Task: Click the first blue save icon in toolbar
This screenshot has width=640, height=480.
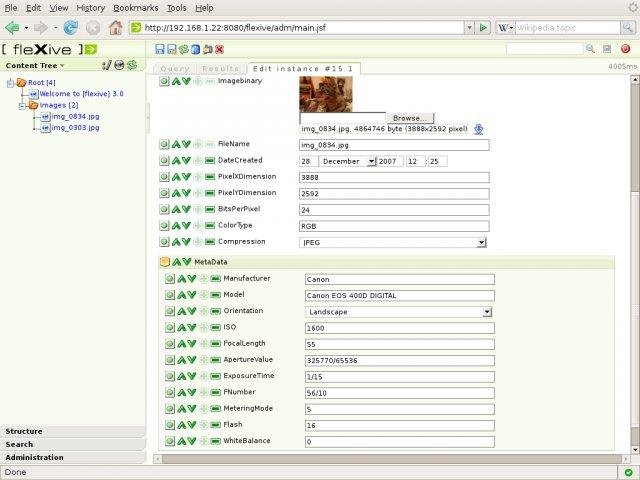Action: tap(161, 49)
